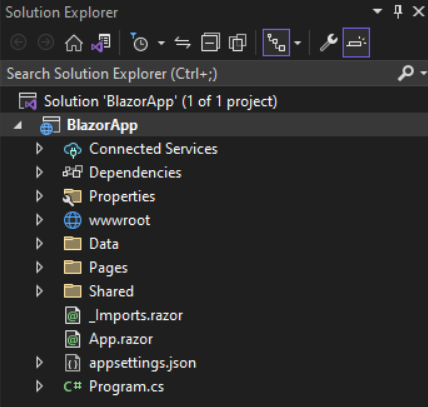This screenshot has width=428, height=407.
Task: Expand the appsettings.json node
Action: click(39, 362)
